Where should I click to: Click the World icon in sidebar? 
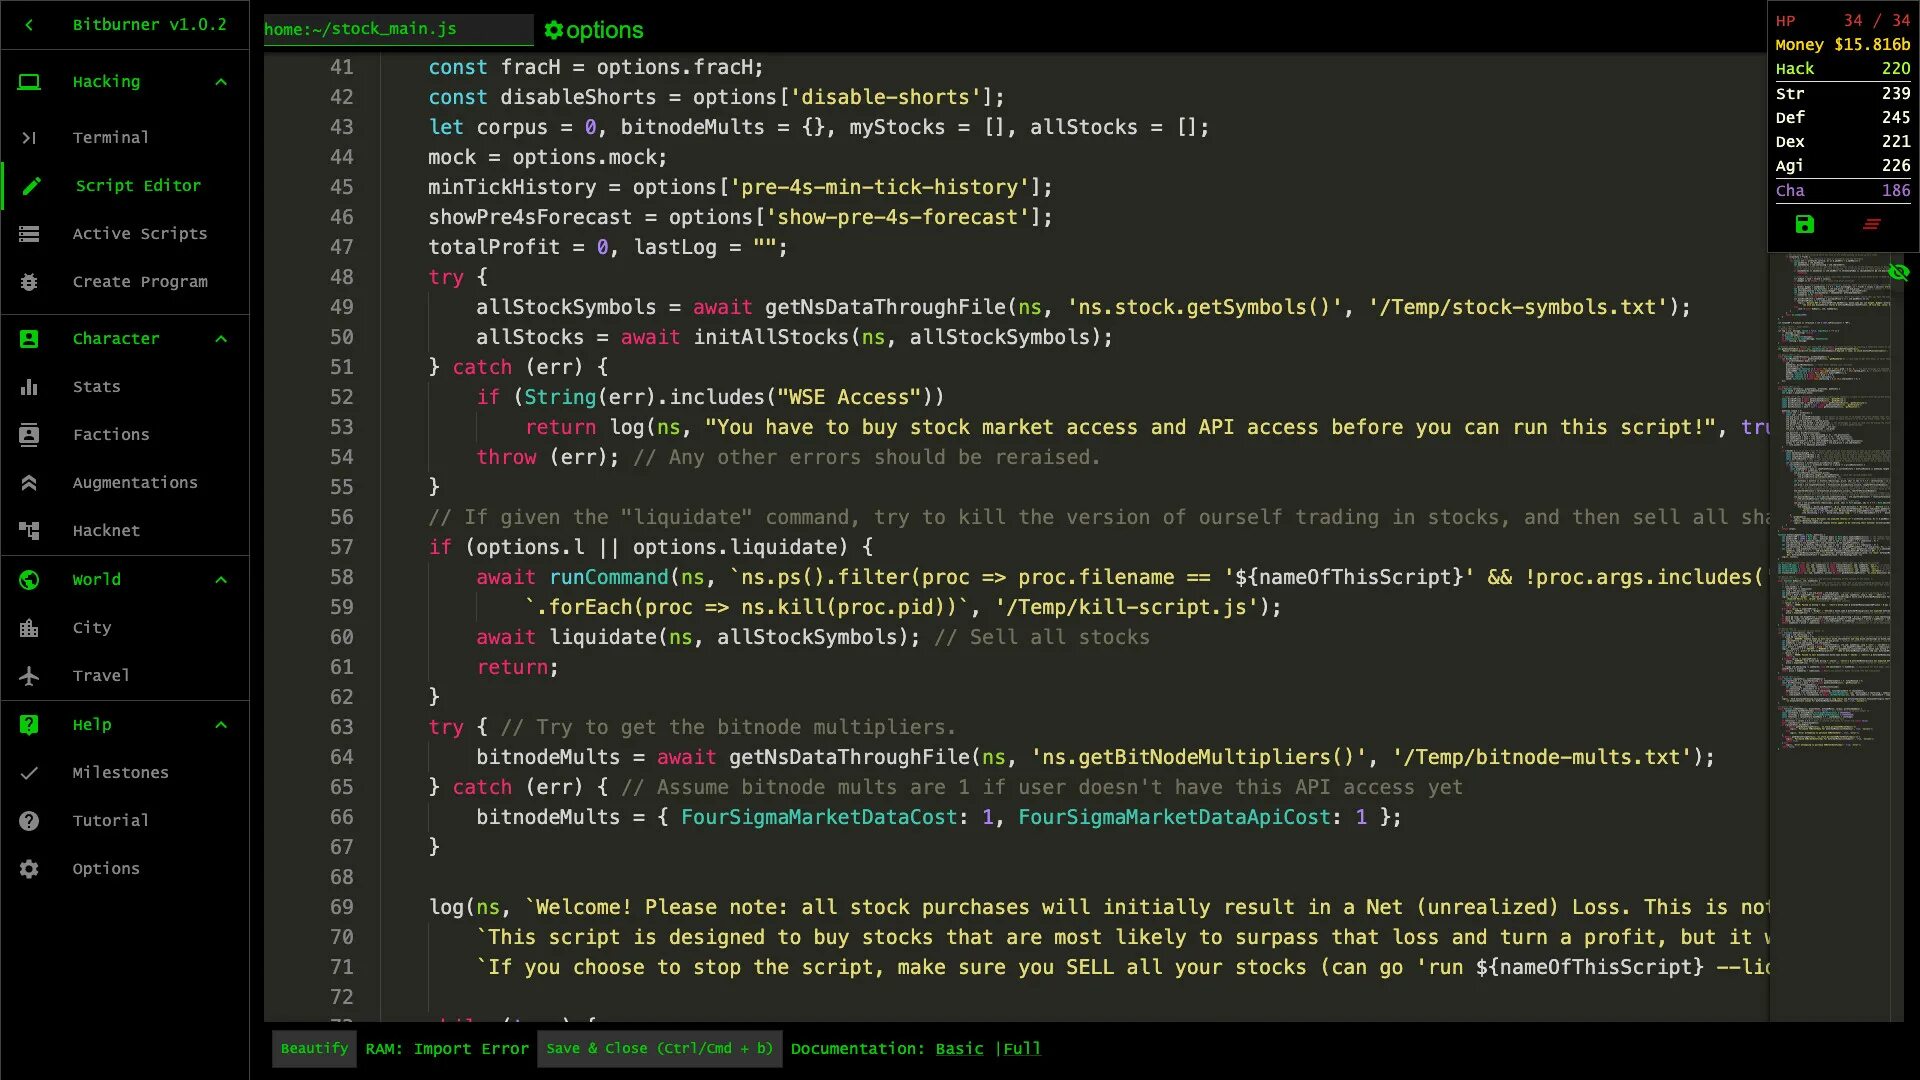tap(29, 580)
